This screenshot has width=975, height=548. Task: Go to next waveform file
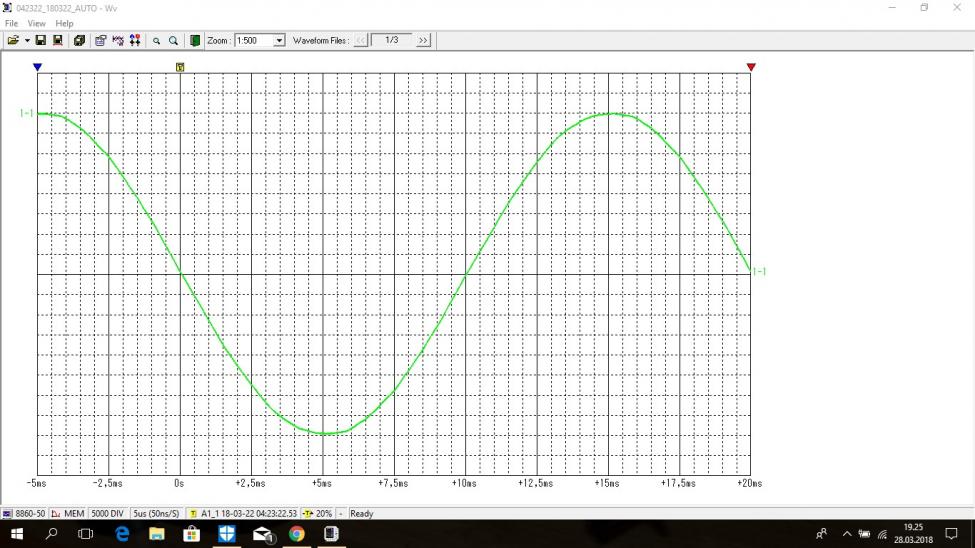(x=423, y=41)
